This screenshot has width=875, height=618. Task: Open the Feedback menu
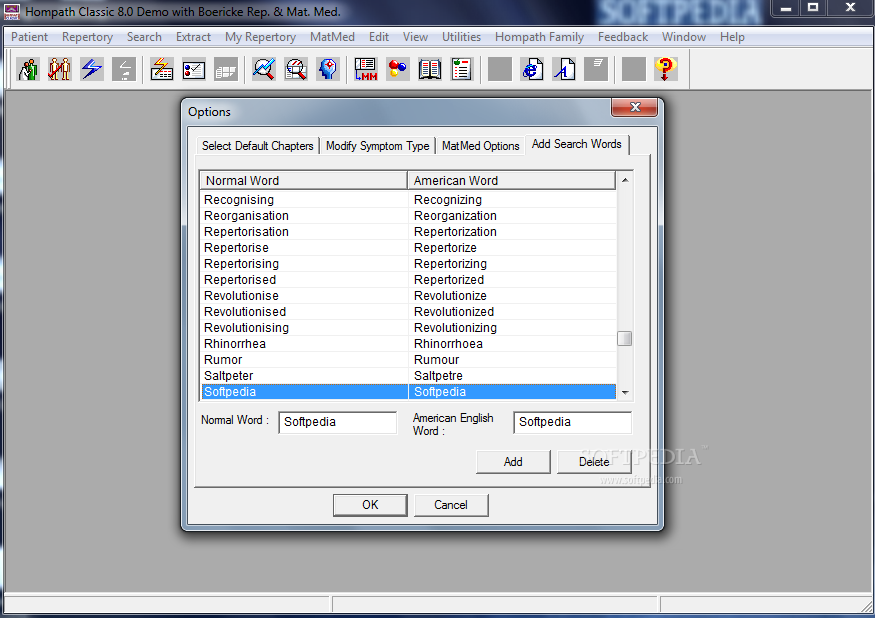coord(623,37)
